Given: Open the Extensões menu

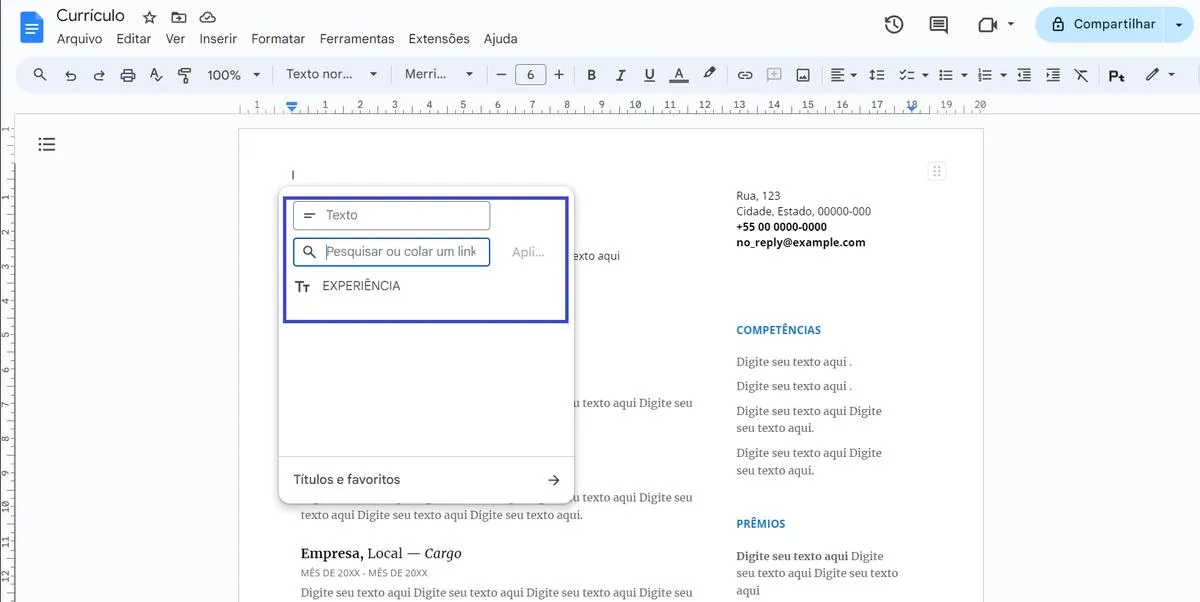Looking at the screenshot, I should coord(439,38).
